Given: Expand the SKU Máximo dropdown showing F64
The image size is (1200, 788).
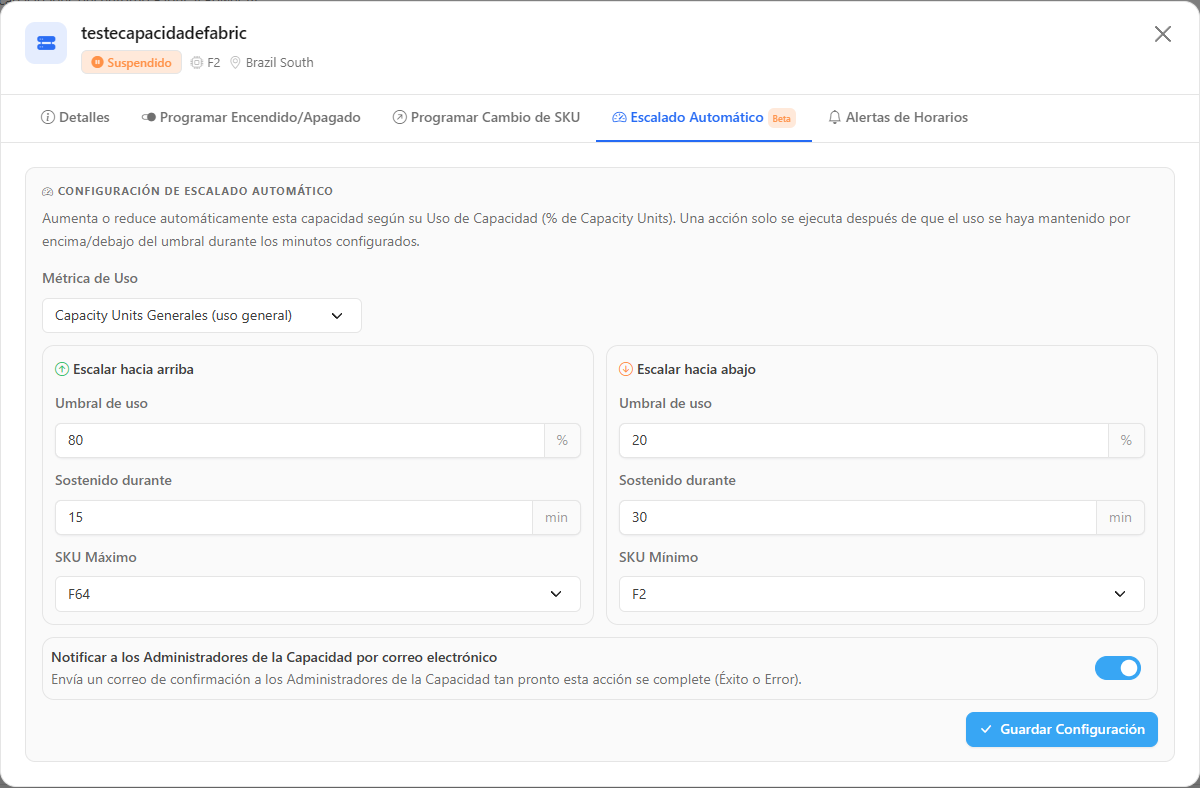Looking at the screenshot, I should (318, 594).
